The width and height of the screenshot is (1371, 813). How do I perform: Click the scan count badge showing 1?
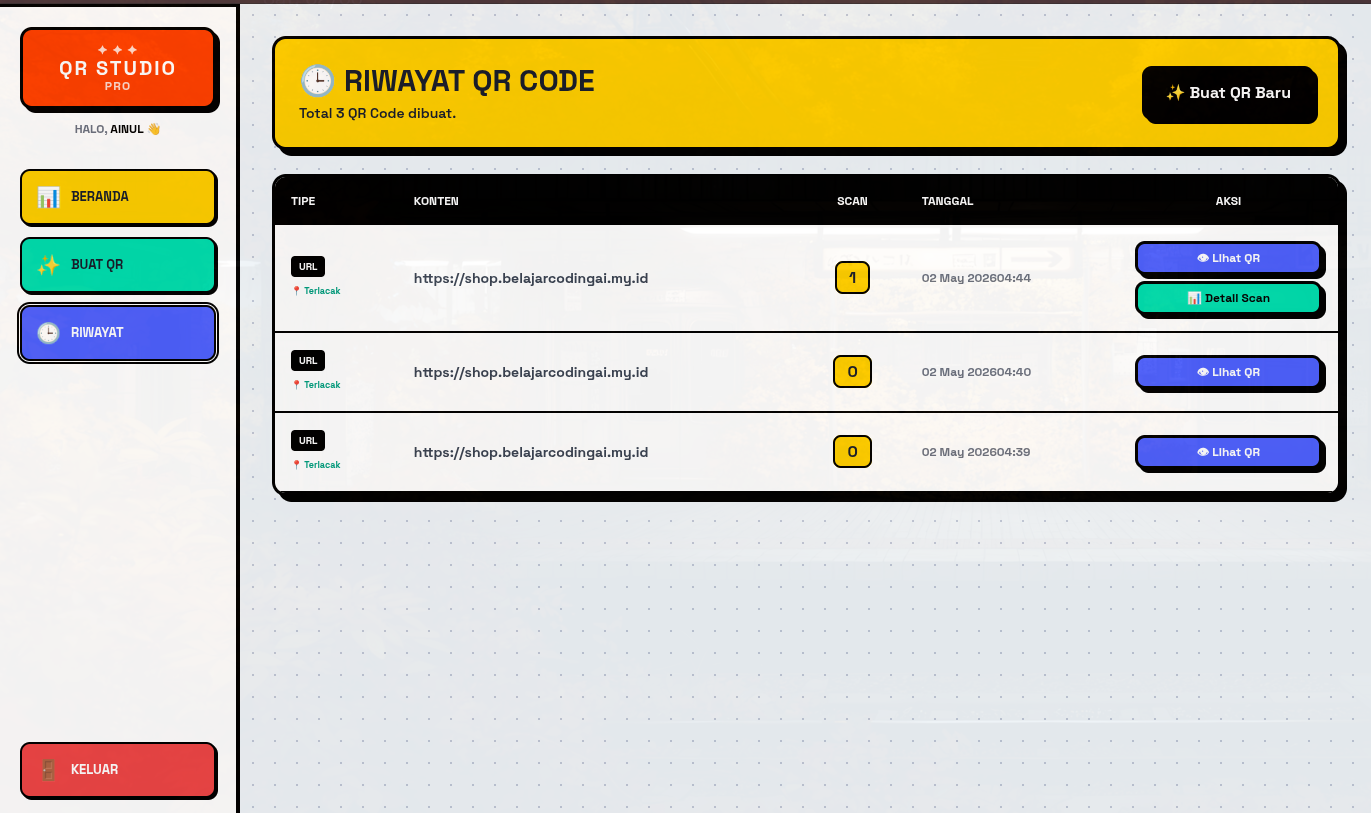(x=852, y=278)
